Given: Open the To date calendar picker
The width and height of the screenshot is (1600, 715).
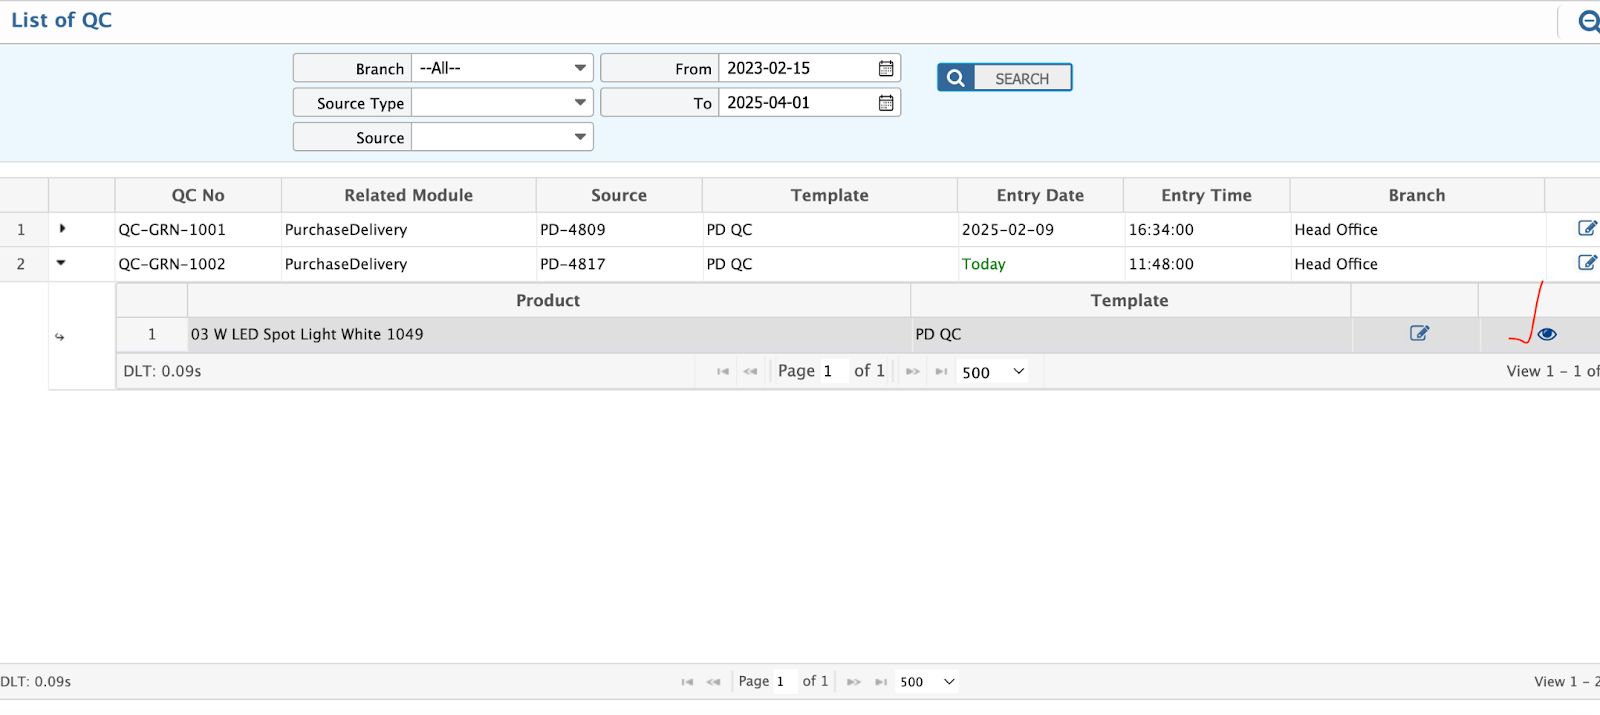Looking at the screenshot, I should (x=885, y=103).
